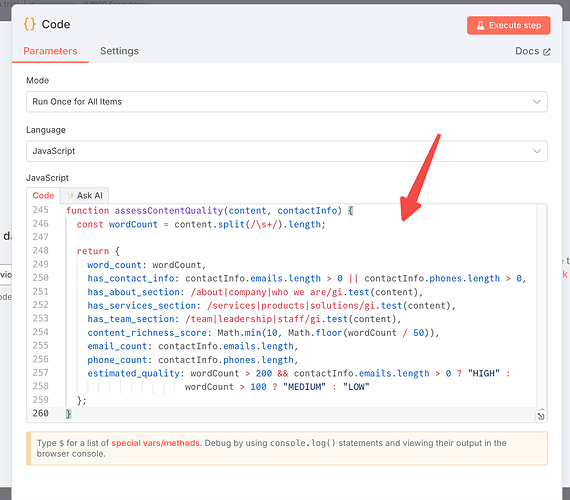
Task: Click the has_contact_info property in the code
Action: pos(131,279)
